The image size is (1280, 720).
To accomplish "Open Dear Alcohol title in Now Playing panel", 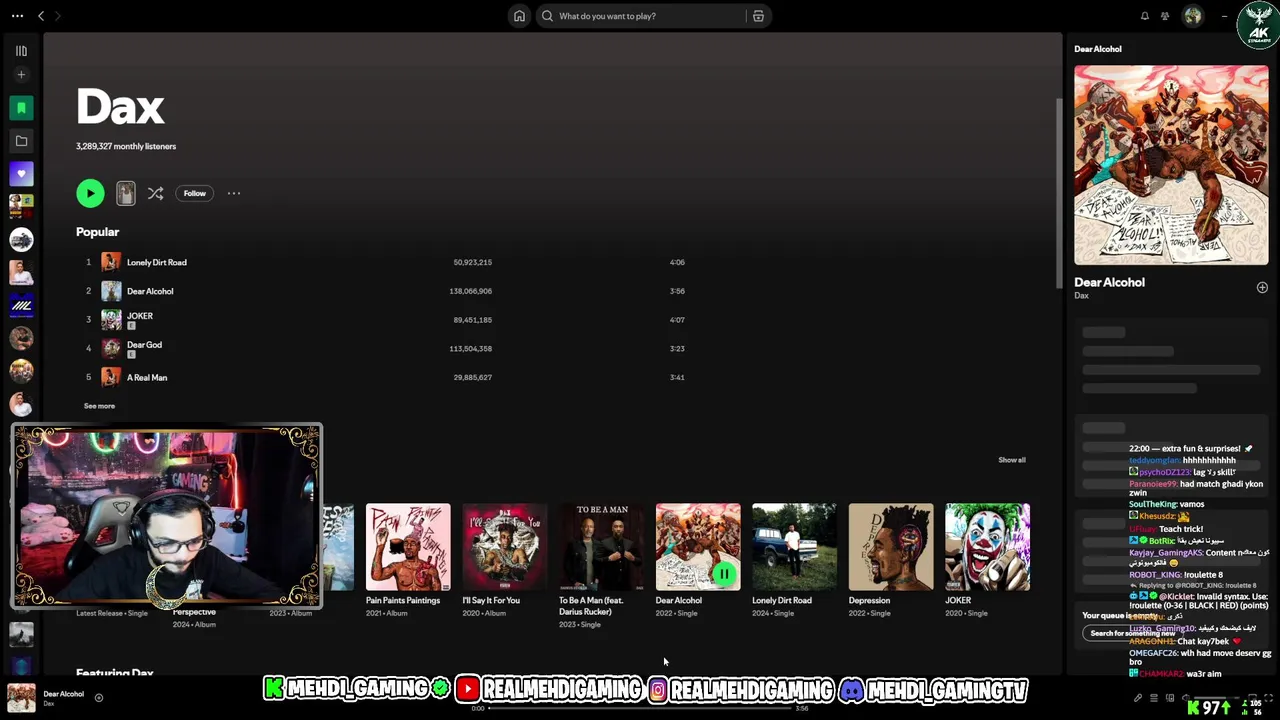I will pos(1109,282).
